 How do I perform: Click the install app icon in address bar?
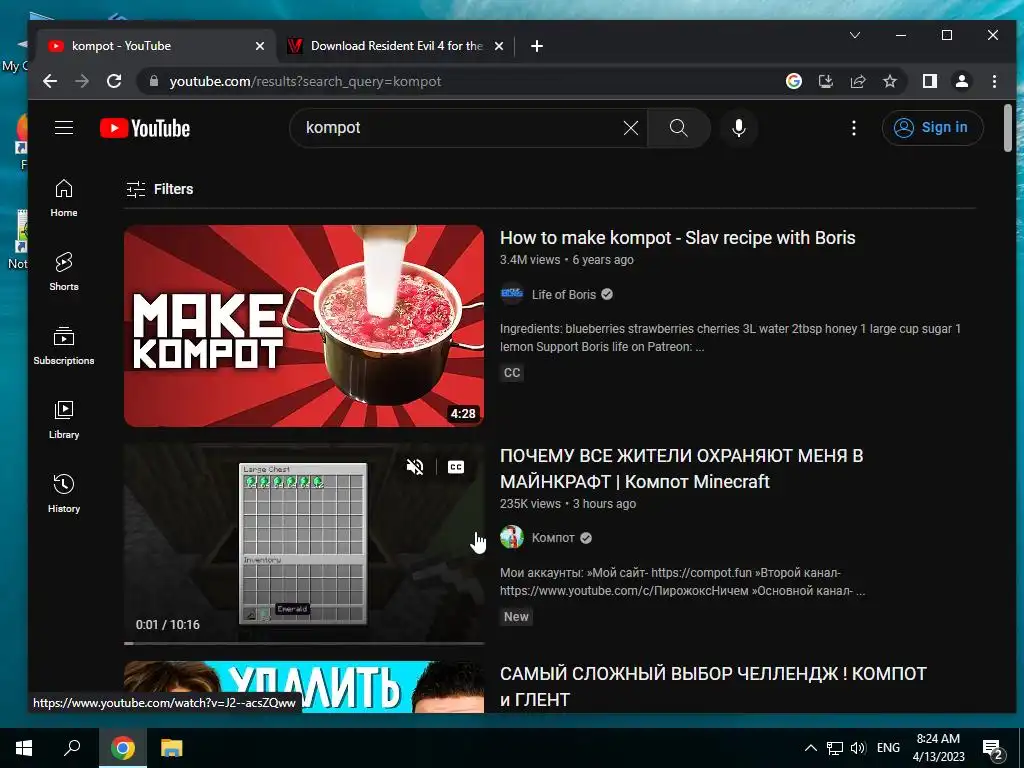pos(826,81)
